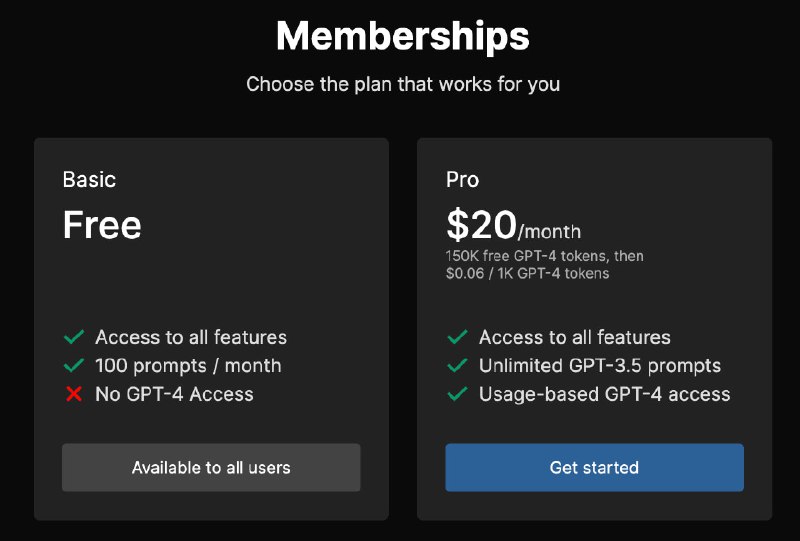
Task: Click the red X beside No GPT-4 Access
Action: click(73, 394)
